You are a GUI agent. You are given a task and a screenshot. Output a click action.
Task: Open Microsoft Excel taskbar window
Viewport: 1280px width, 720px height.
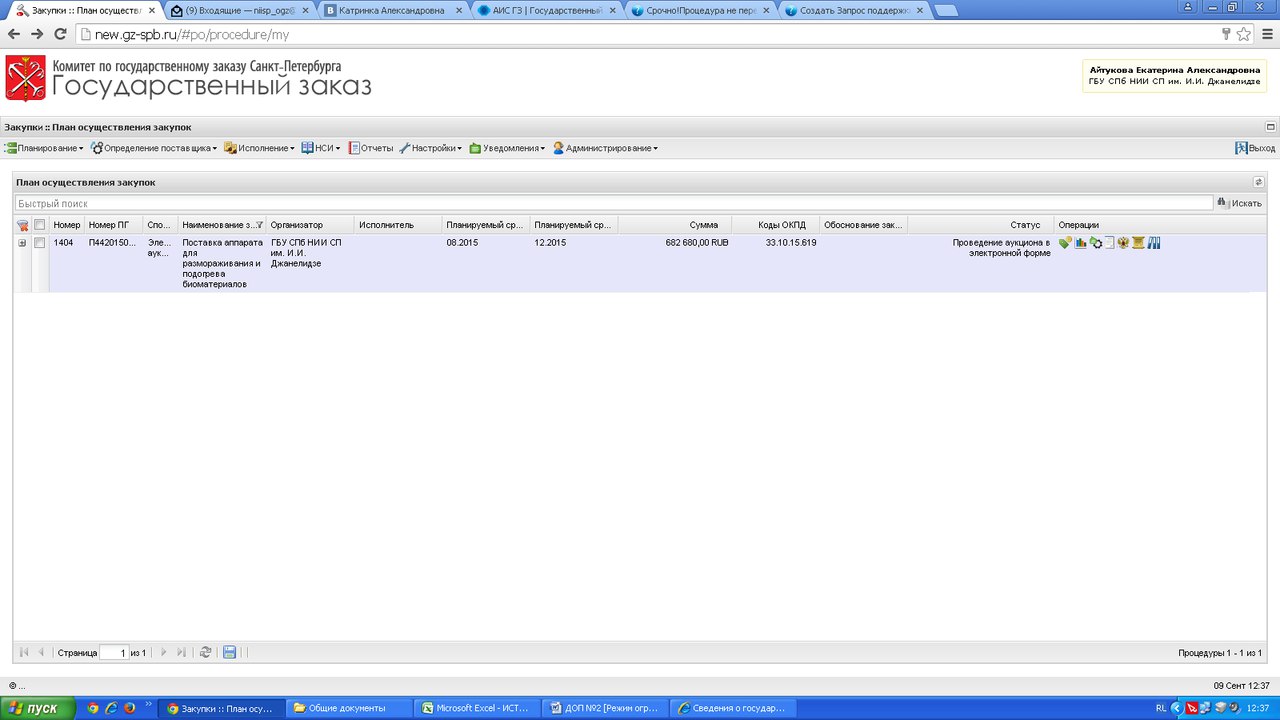coord(477,708)
